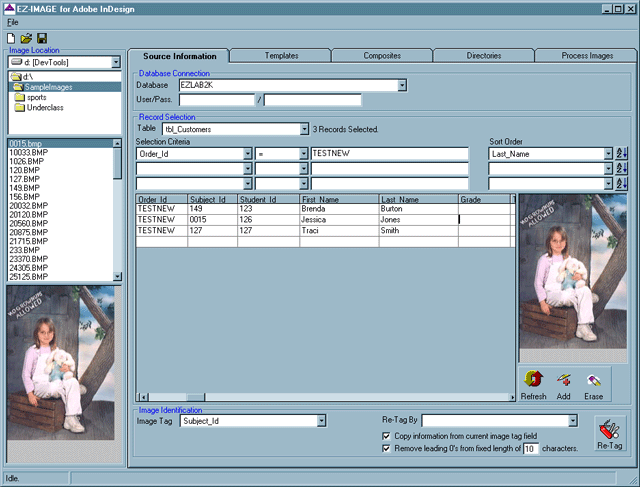Toggle Copy information from current image tag checkbox
Image resolution: width=640 pixels, height=487 pixels.
386,436
